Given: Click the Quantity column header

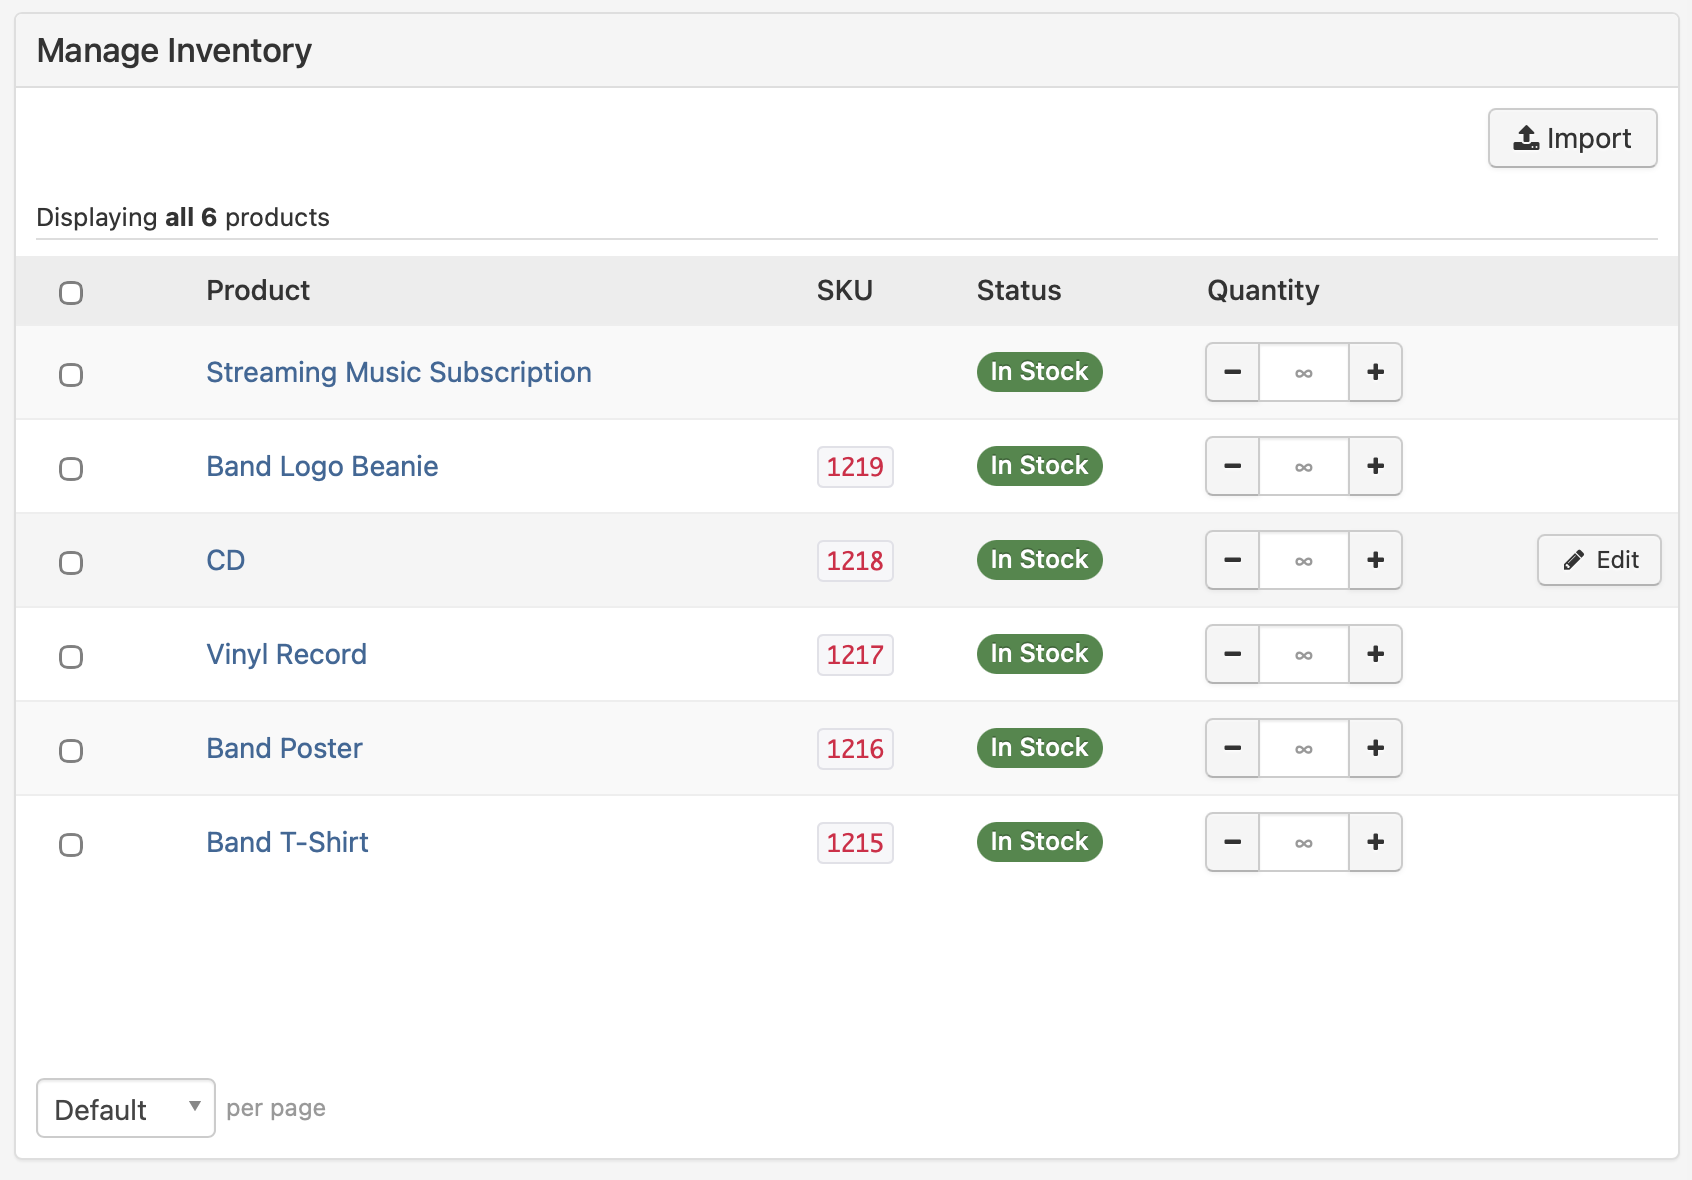Looking at the screenshot, I should [1263, 290].
